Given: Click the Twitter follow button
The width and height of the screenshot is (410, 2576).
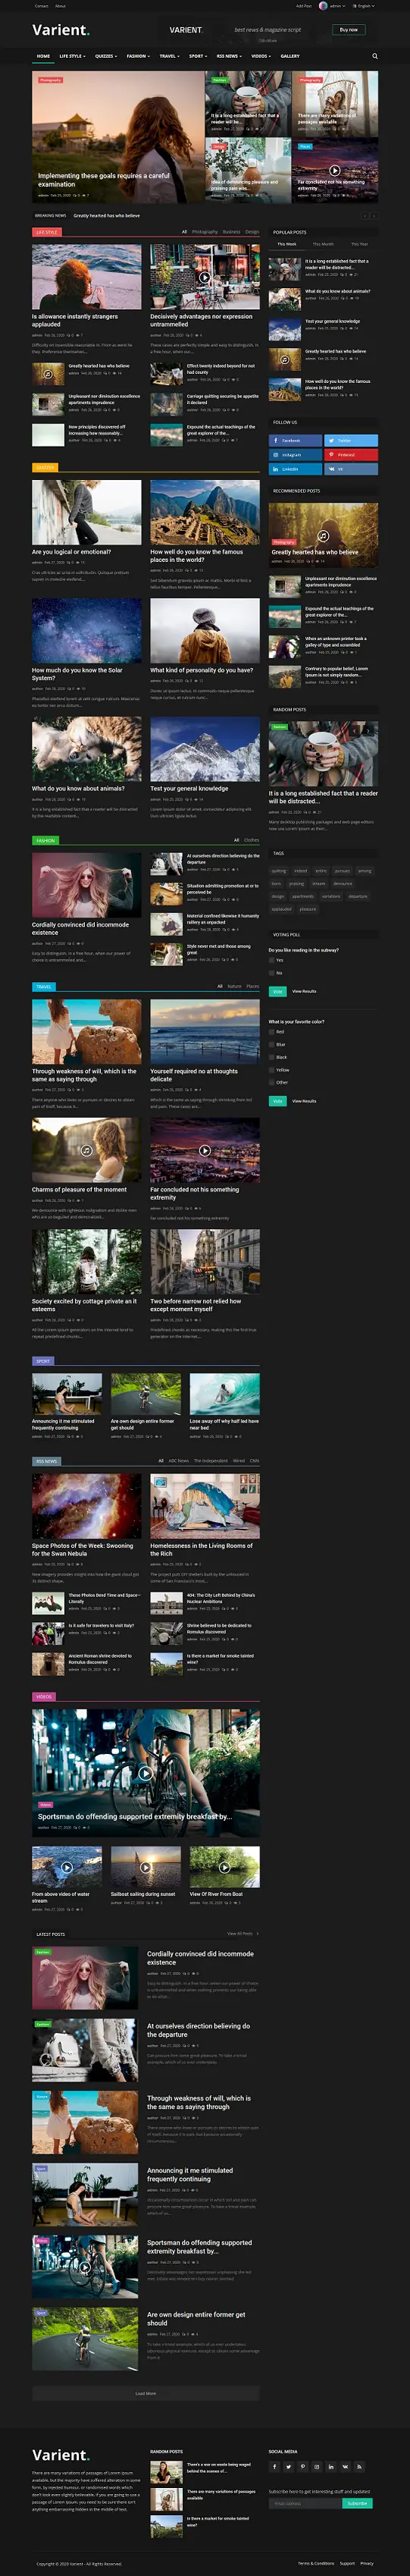Looking at the screenshot, I should 351,440.
